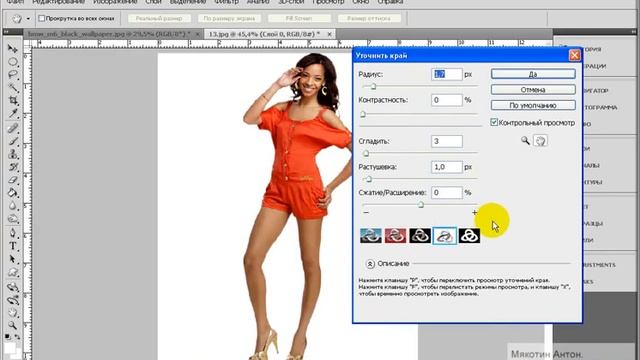Image resolution: width=640 pixels, height=360 pixels.
Task: Select the Shape tool in toolbox
Action: [x=13, y=272]
